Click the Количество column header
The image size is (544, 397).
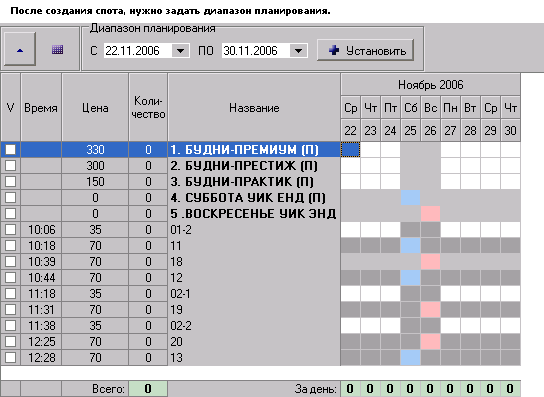[148, 107]
